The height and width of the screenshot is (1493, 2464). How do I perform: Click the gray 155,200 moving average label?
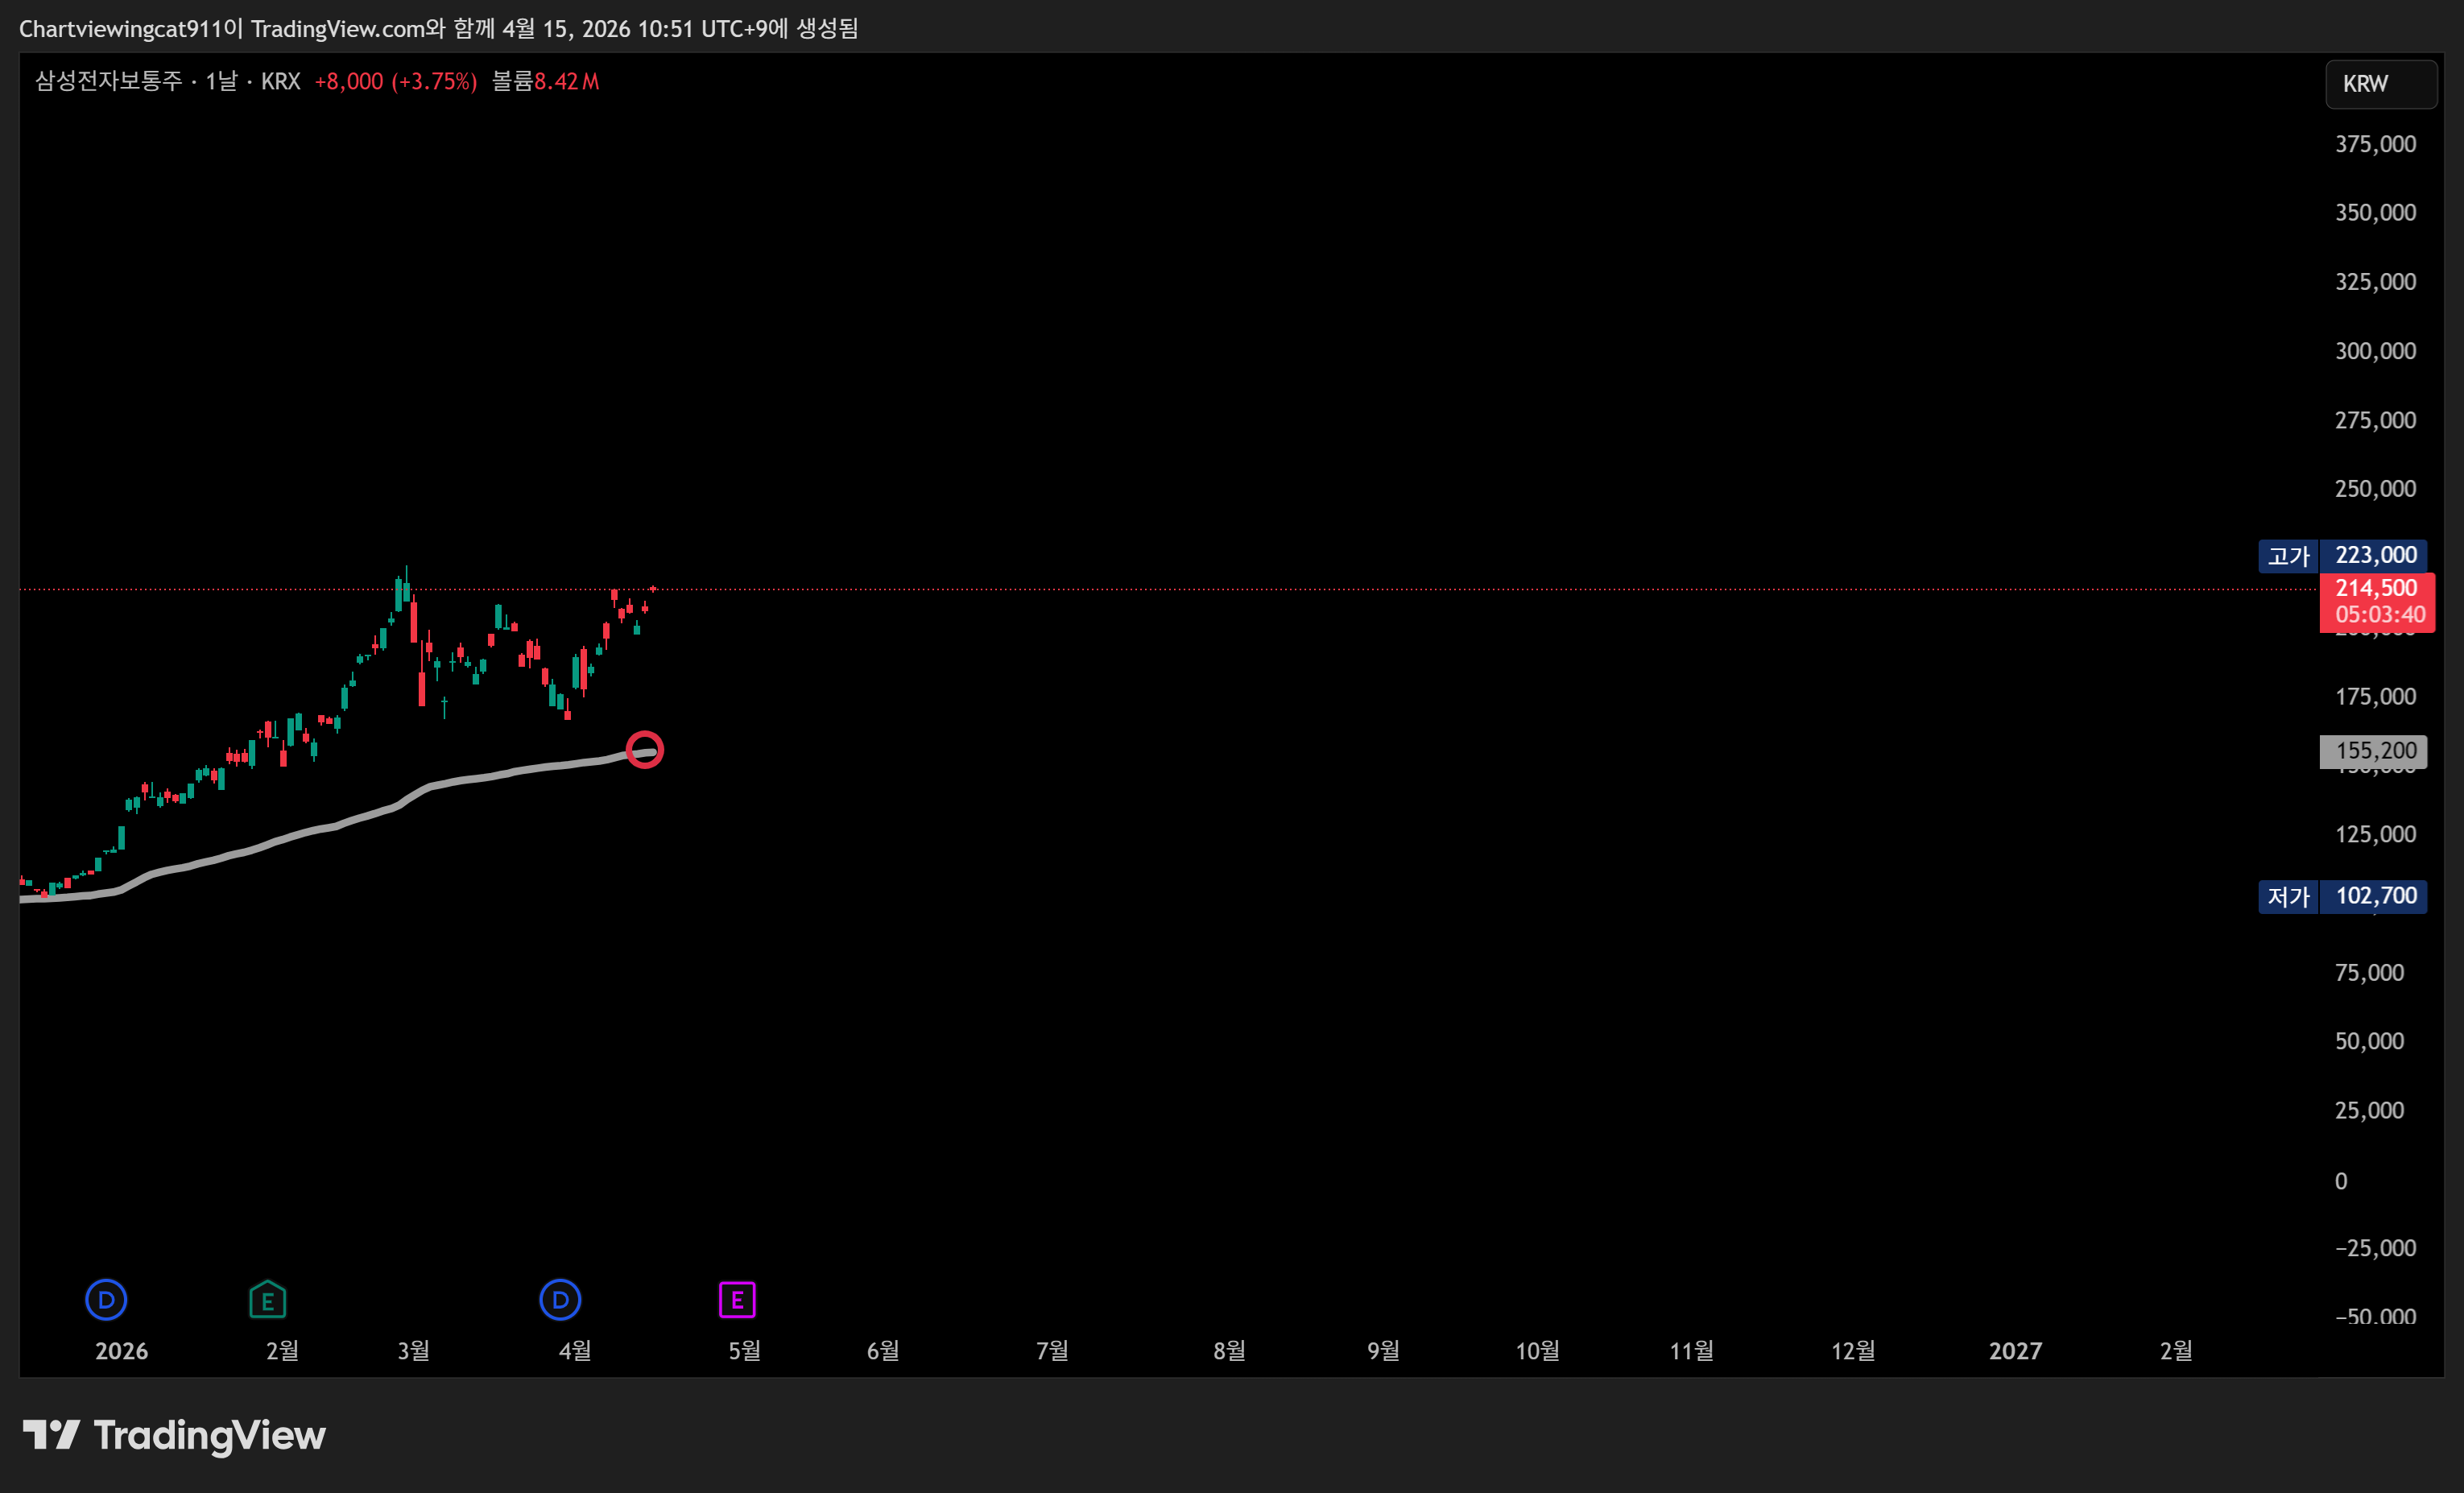(2373, 751)
